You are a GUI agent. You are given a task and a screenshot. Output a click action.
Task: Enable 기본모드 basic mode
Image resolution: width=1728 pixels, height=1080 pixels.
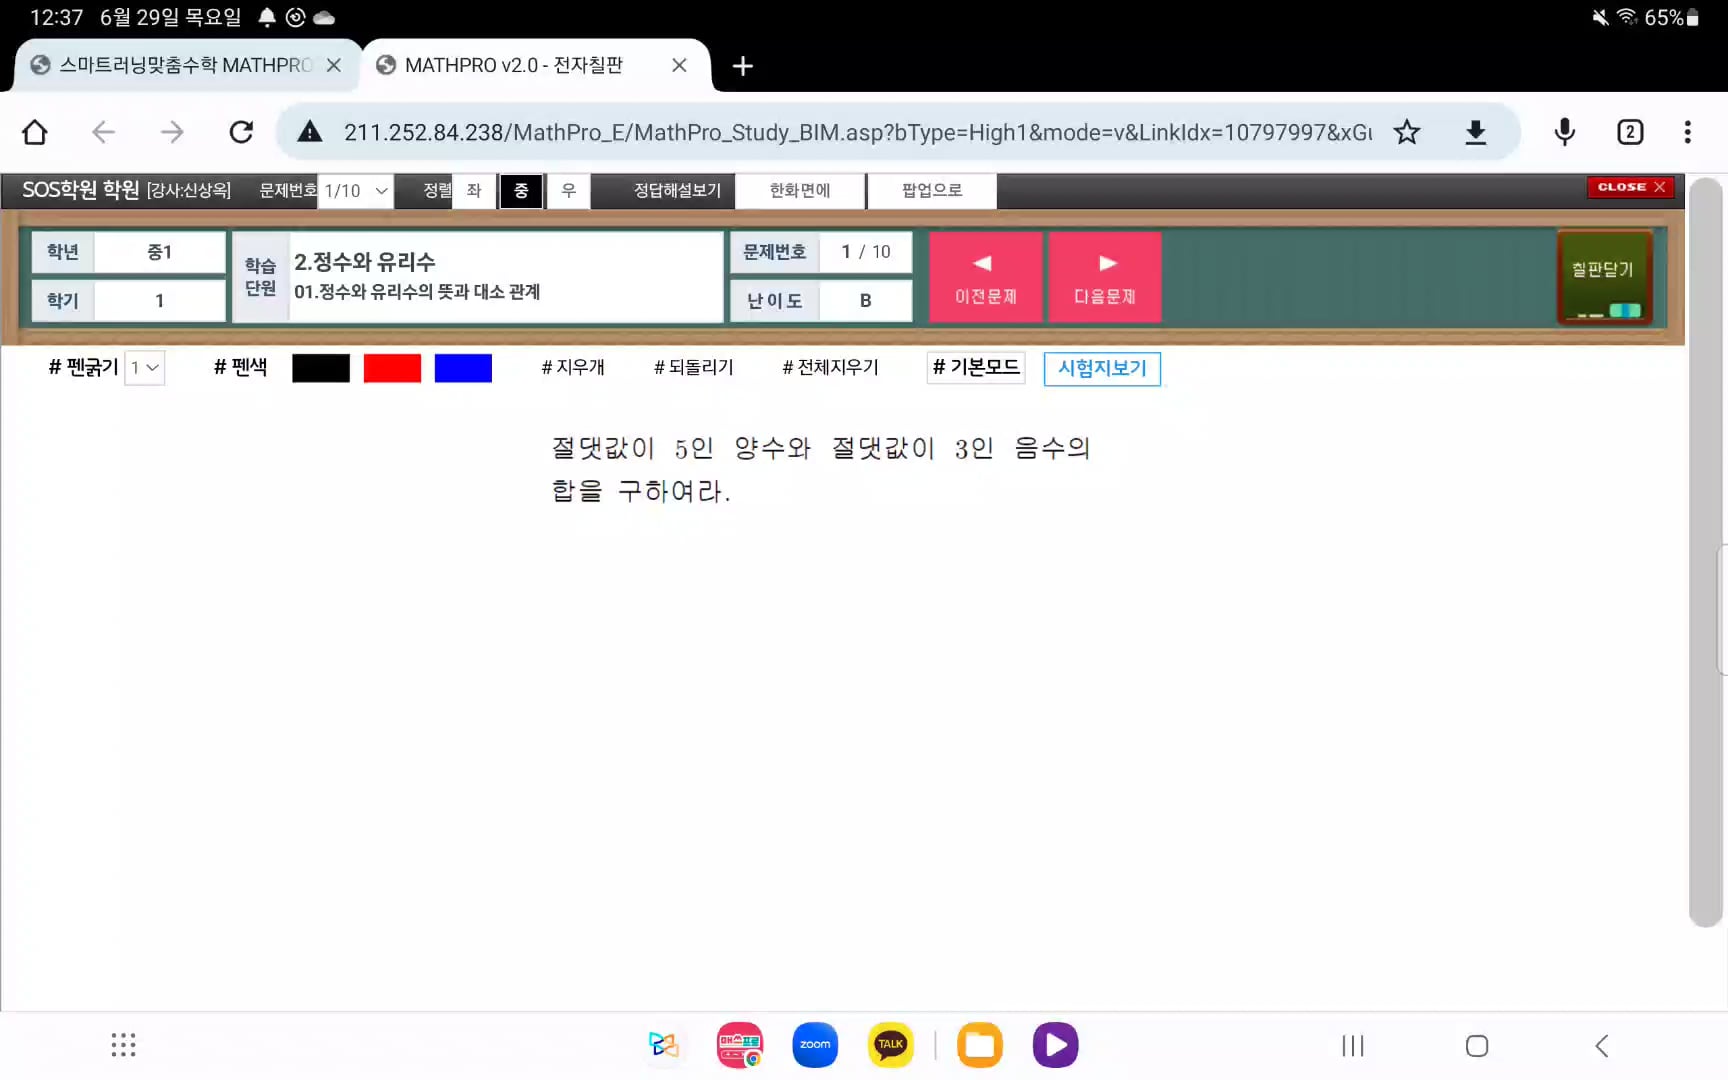pos(975,367)
